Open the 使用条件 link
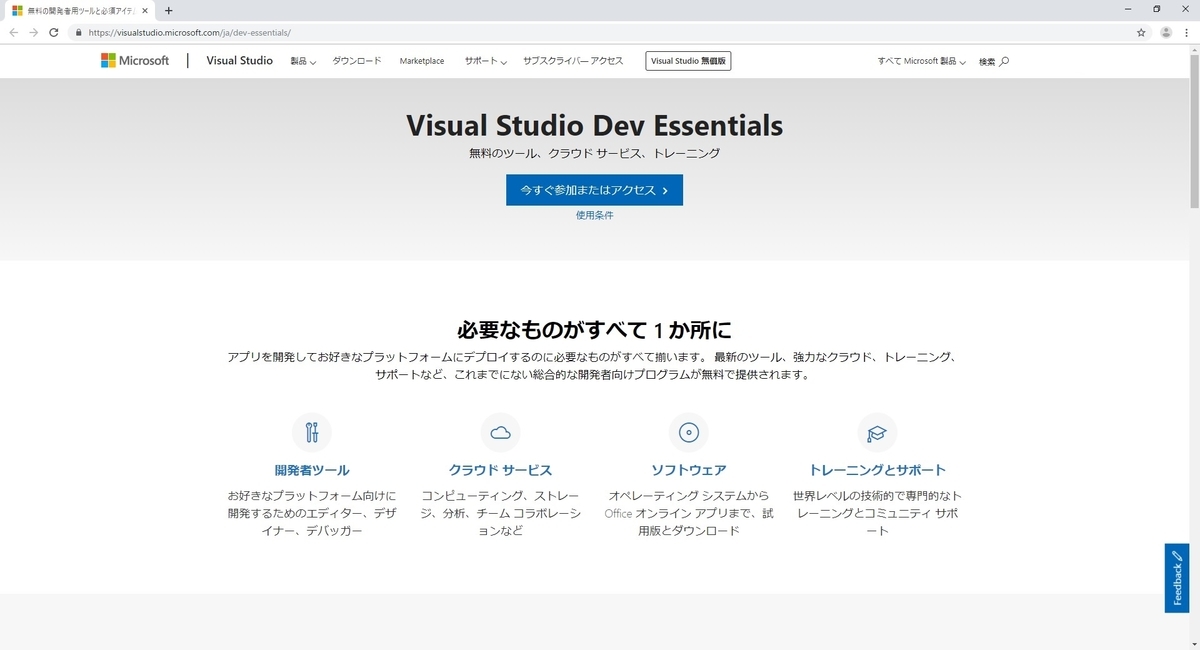1200x650 pixels. pos(594,215)
